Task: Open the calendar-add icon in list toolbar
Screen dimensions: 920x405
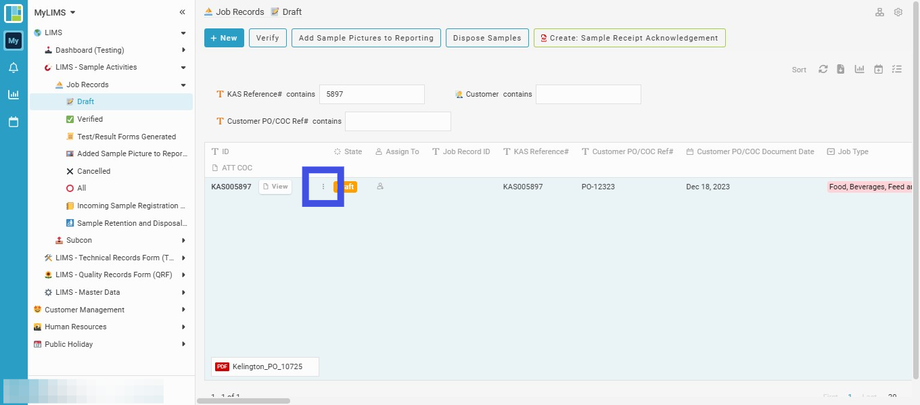Action: click(878, 69)
